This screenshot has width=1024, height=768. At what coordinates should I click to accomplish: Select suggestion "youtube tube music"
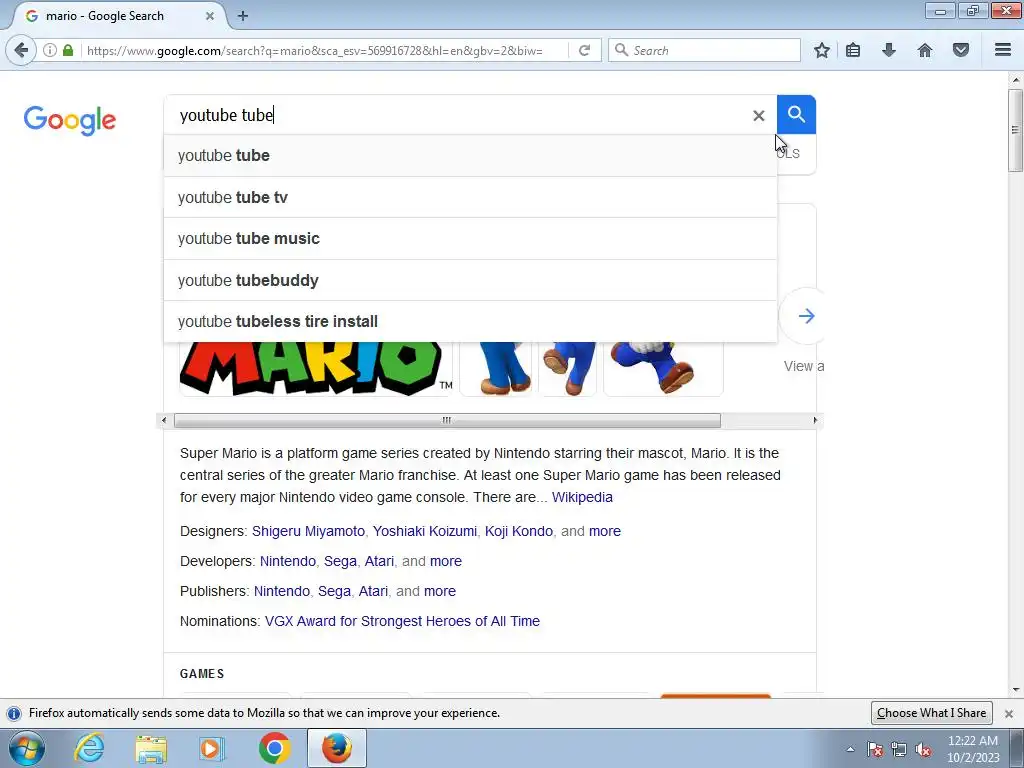point(470,238)
